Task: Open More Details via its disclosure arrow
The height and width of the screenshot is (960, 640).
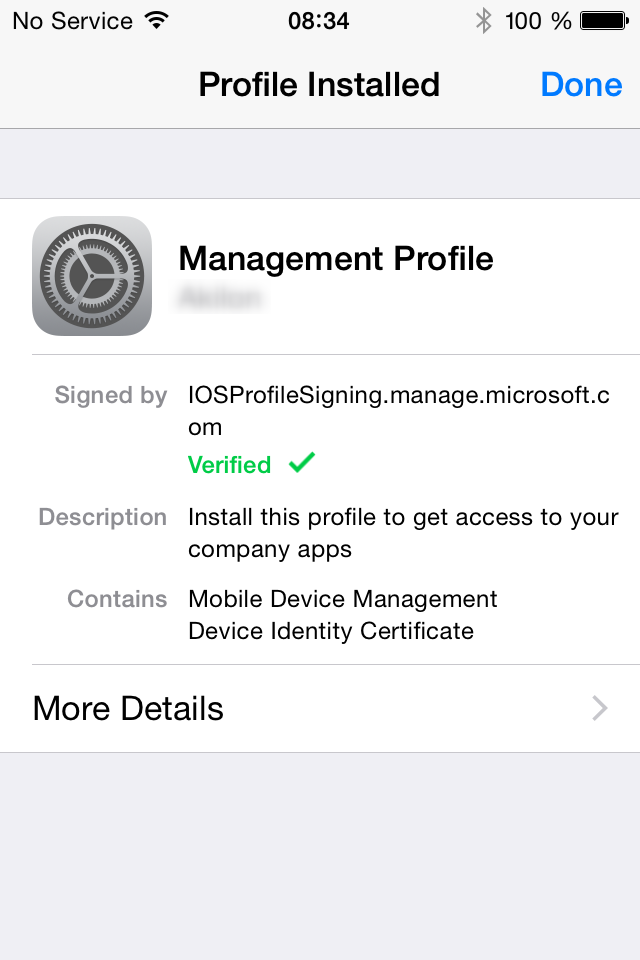Action: [x=598, y=708]
